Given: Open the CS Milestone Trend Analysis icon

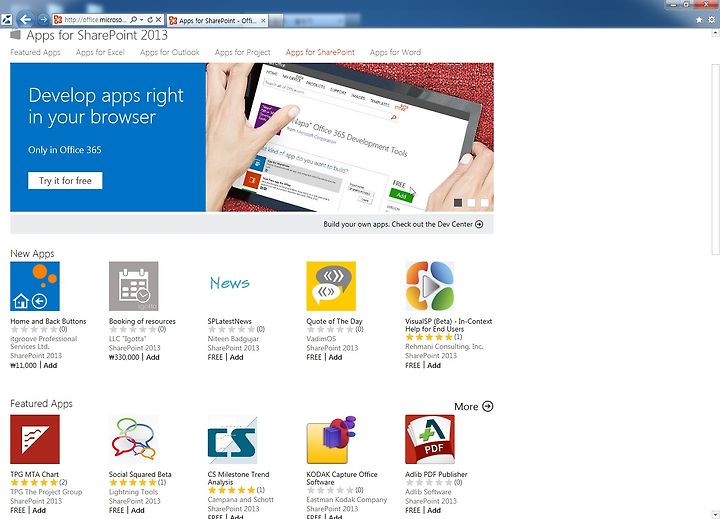Looking at the screenshot, I should (232, 439).
